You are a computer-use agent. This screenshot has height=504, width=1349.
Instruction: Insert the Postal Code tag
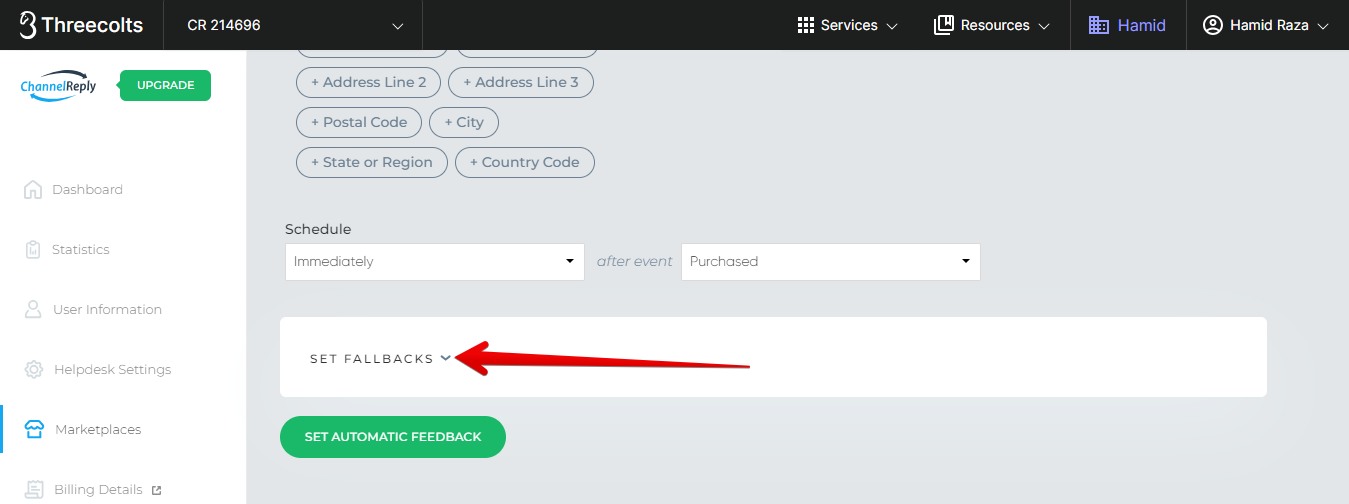tap(359, 122)
